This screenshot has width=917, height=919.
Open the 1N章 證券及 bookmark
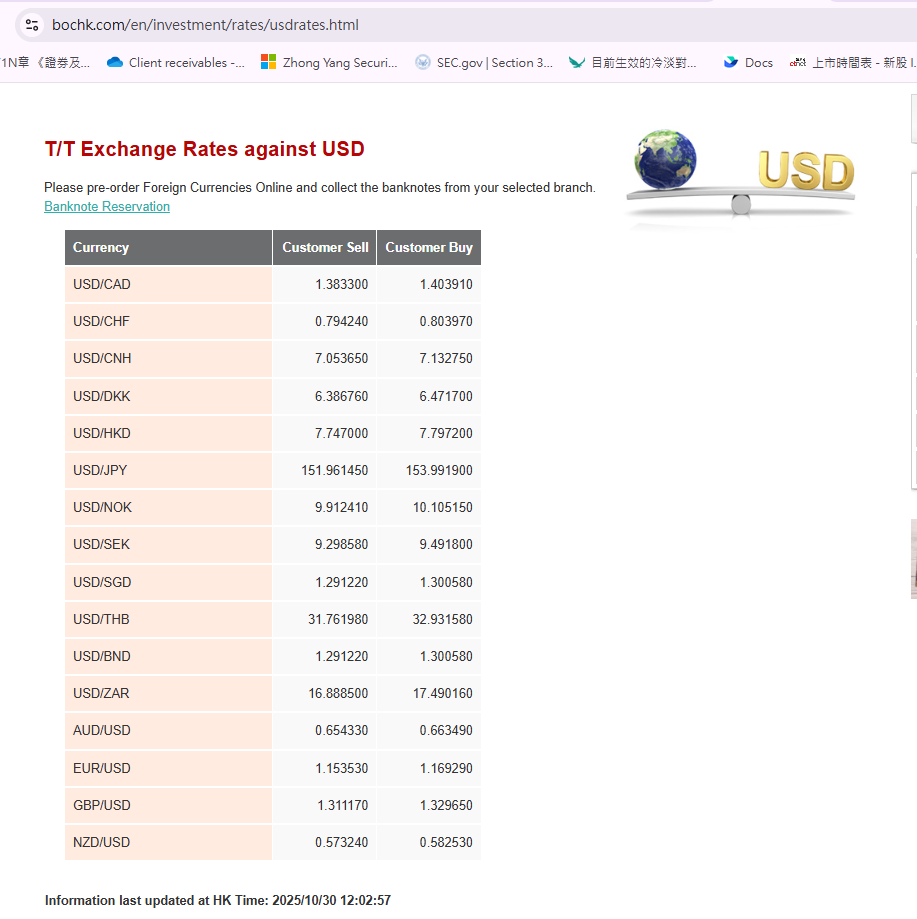click(45, 62)
